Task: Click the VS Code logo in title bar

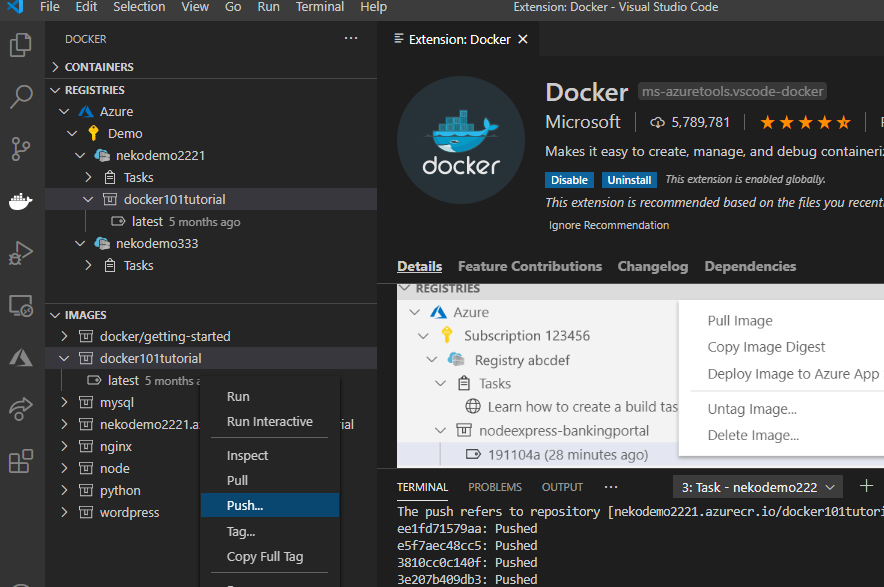Action: [15, 7]
